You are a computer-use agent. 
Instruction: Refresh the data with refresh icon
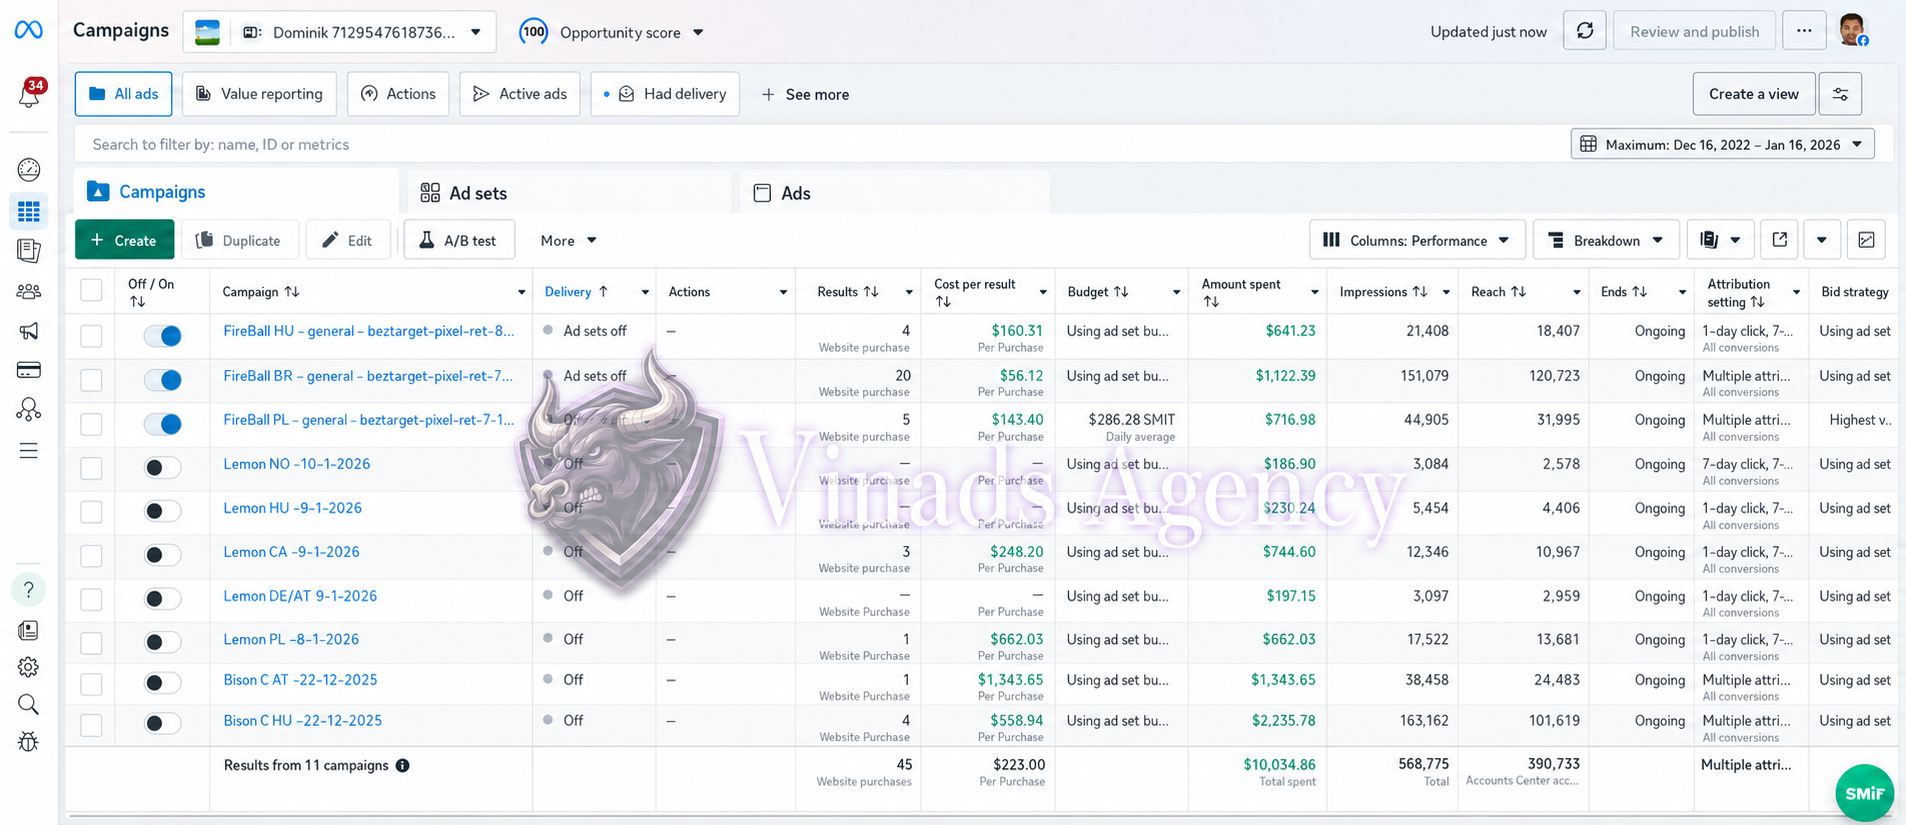pyautogui.click(x=1585, y=31)
